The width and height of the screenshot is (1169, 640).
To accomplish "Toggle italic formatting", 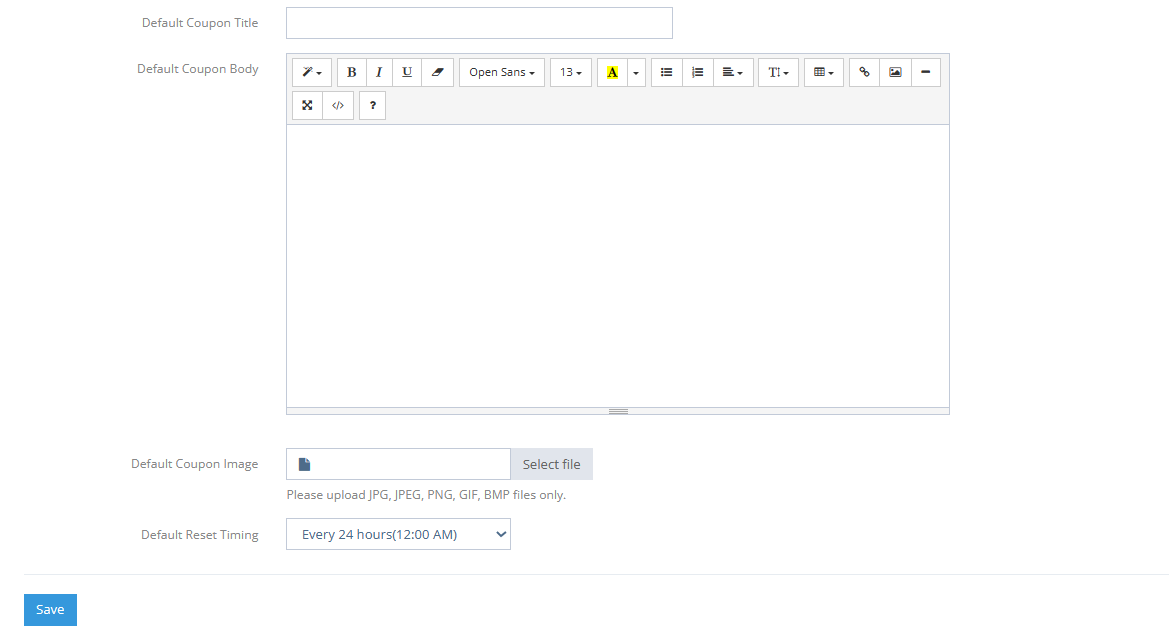I will 379,72.
